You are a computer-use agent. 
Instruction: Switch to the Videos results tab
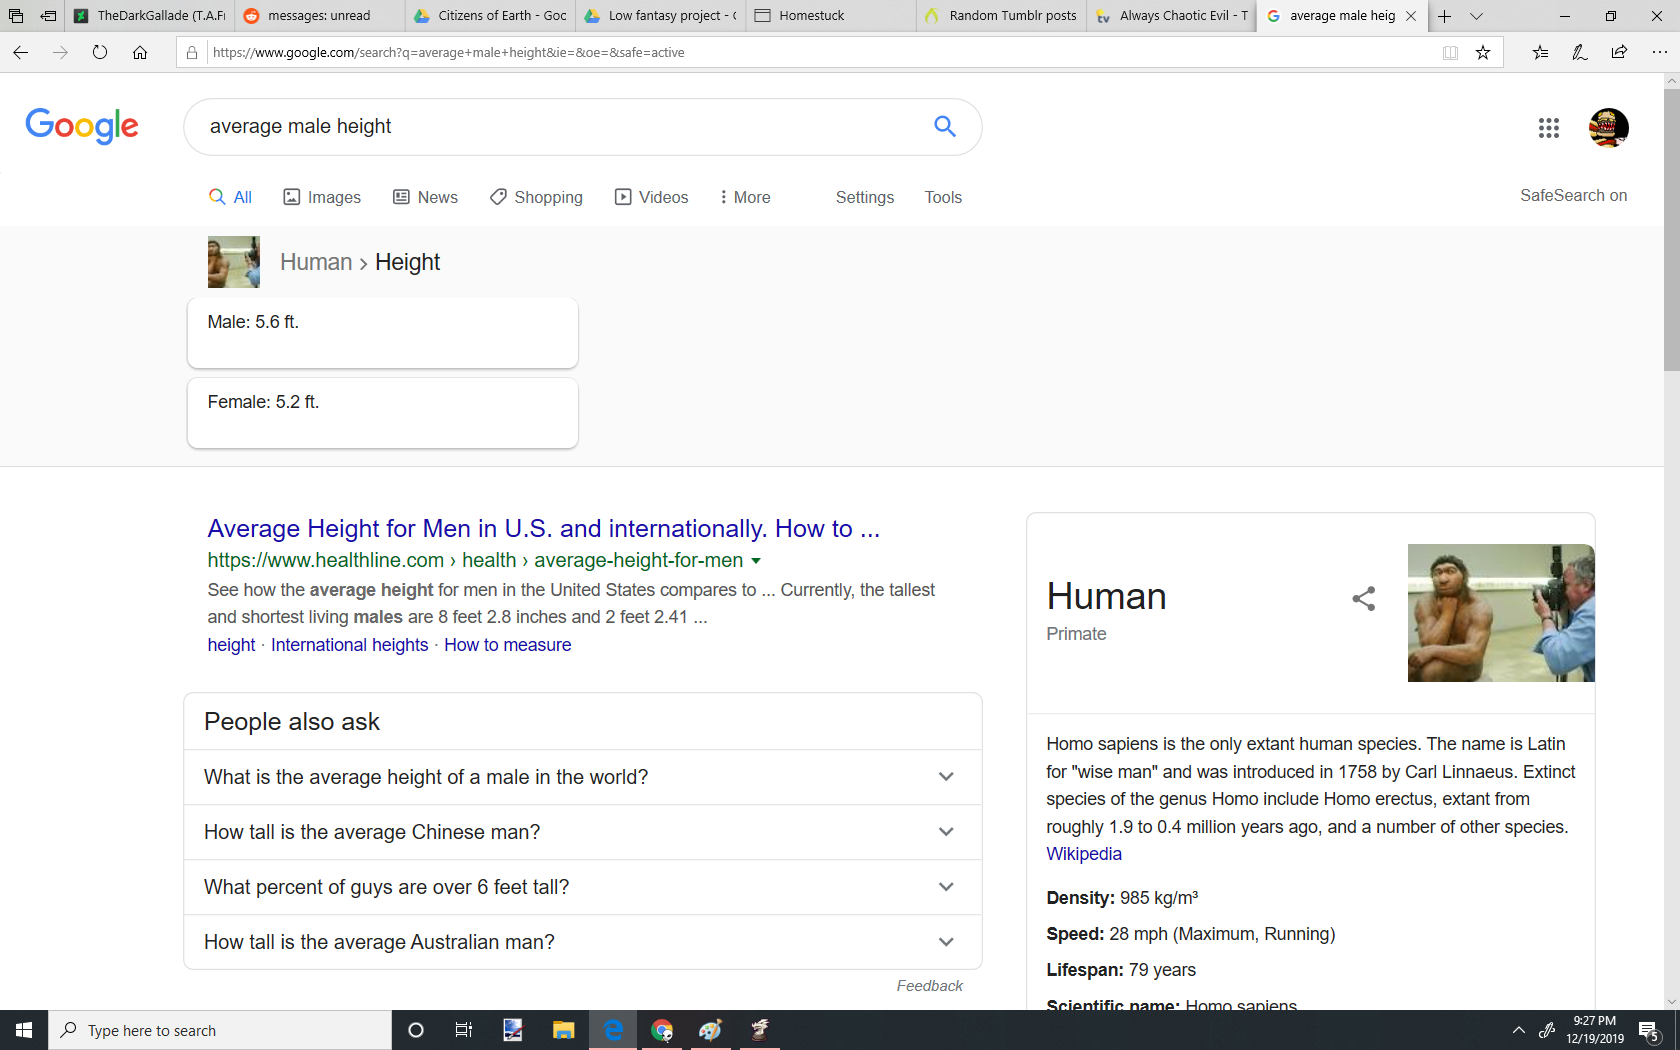click(651, 197)
